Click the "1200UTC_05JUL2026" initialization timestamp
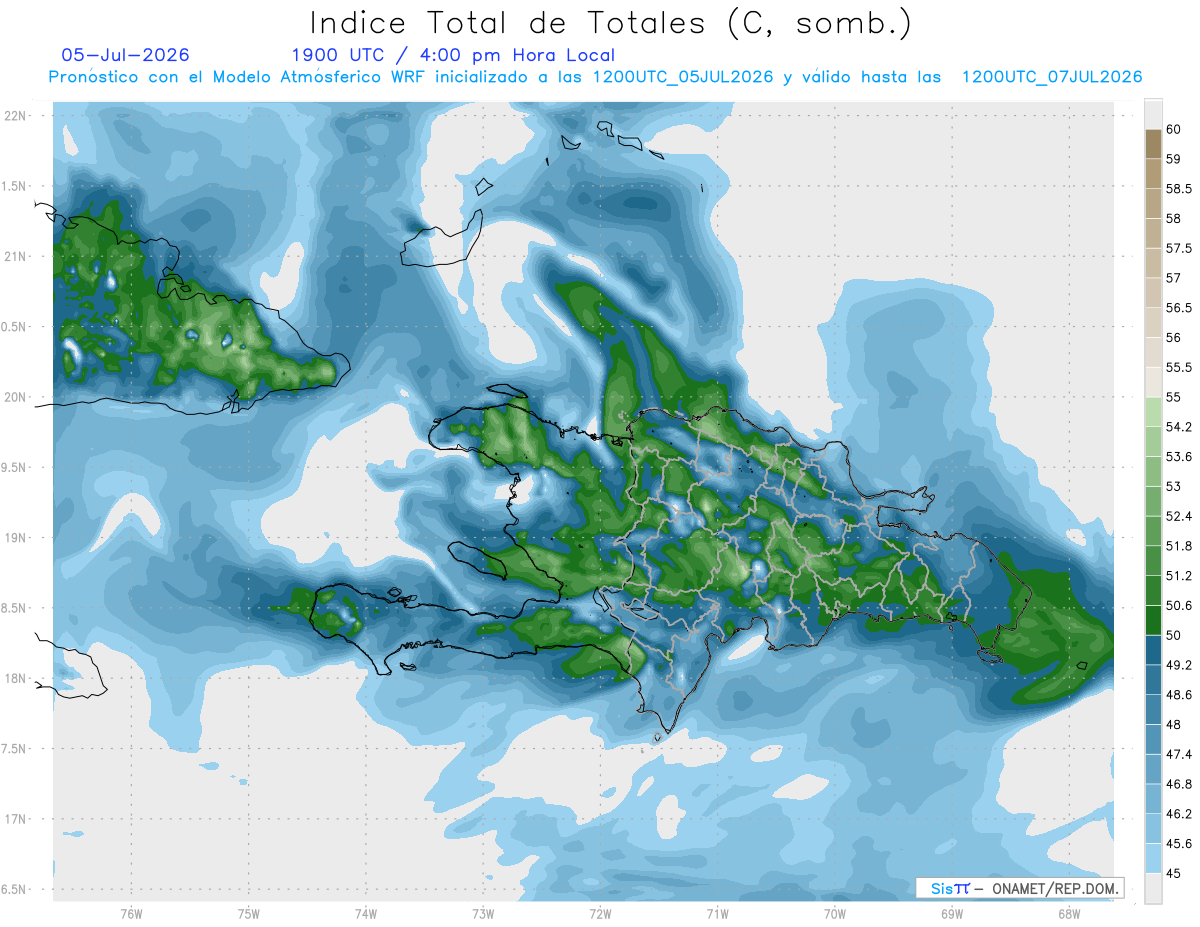 click(683, 77)
